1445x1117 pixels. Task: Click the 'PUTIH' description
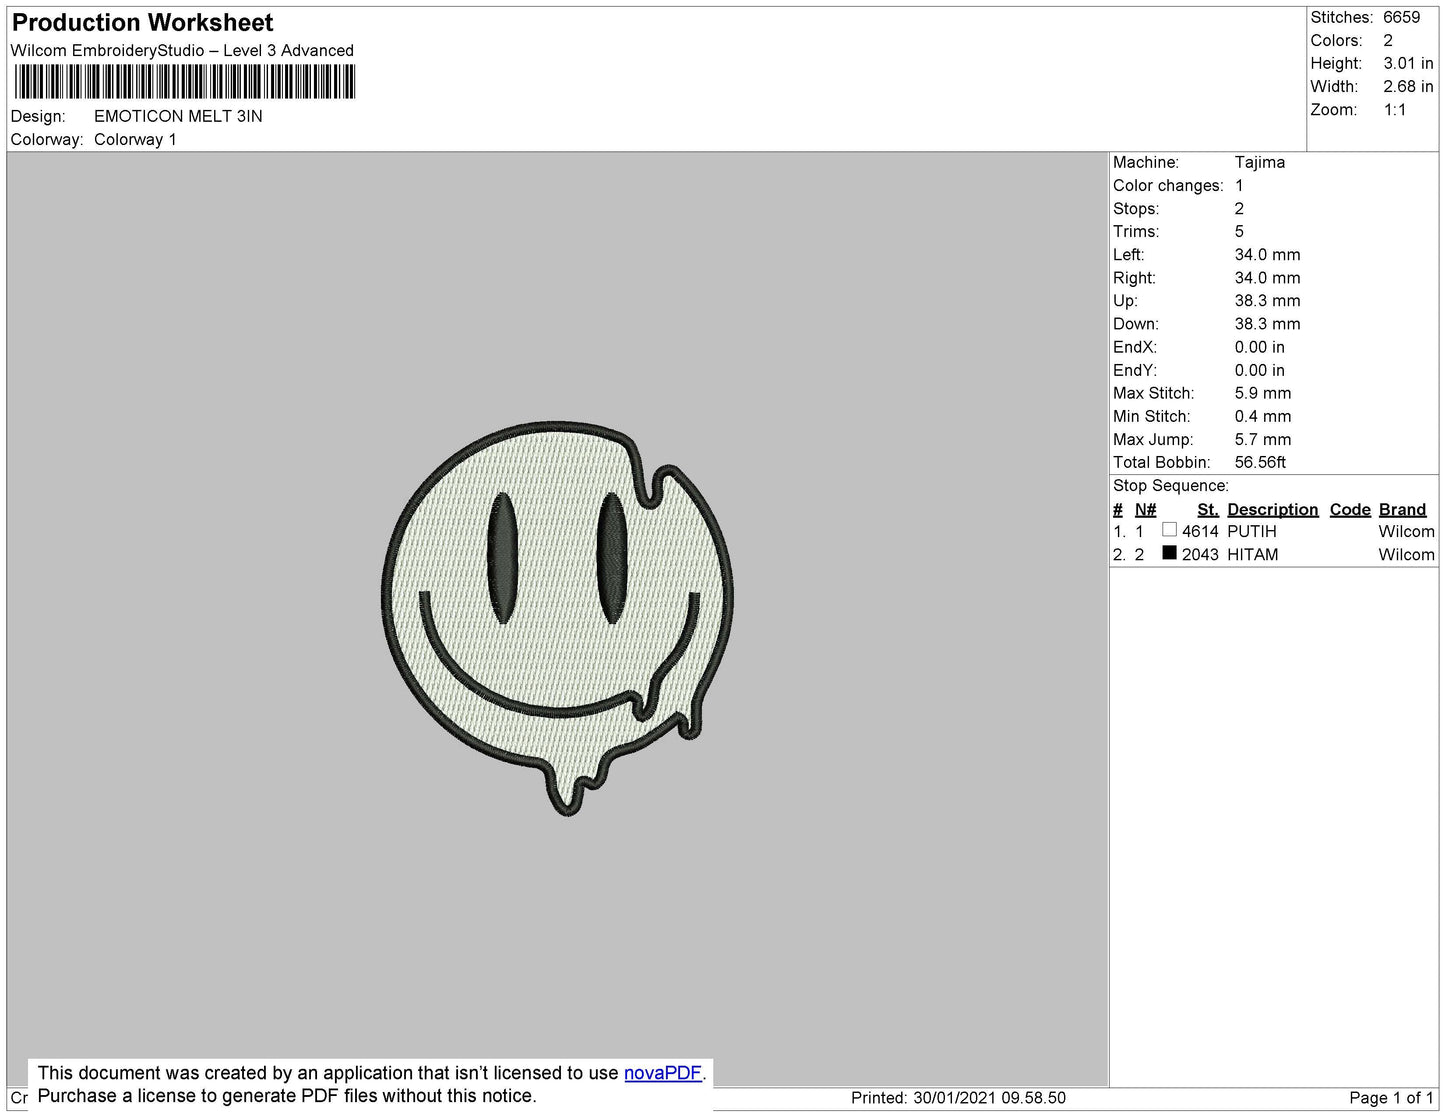click(1252, 531)
